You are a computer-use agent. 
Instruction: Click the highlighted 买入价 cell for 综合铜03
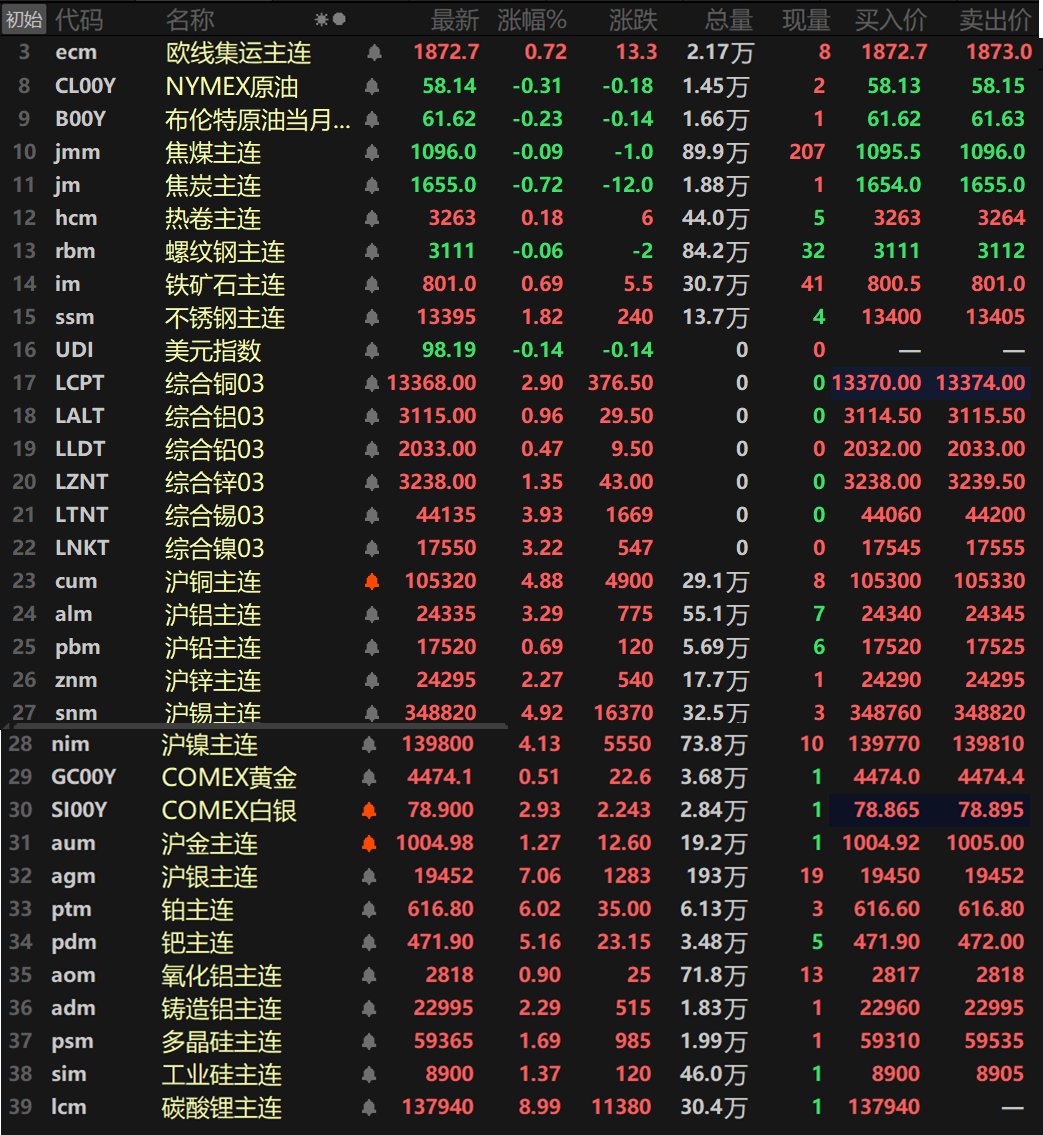[877, 383]
